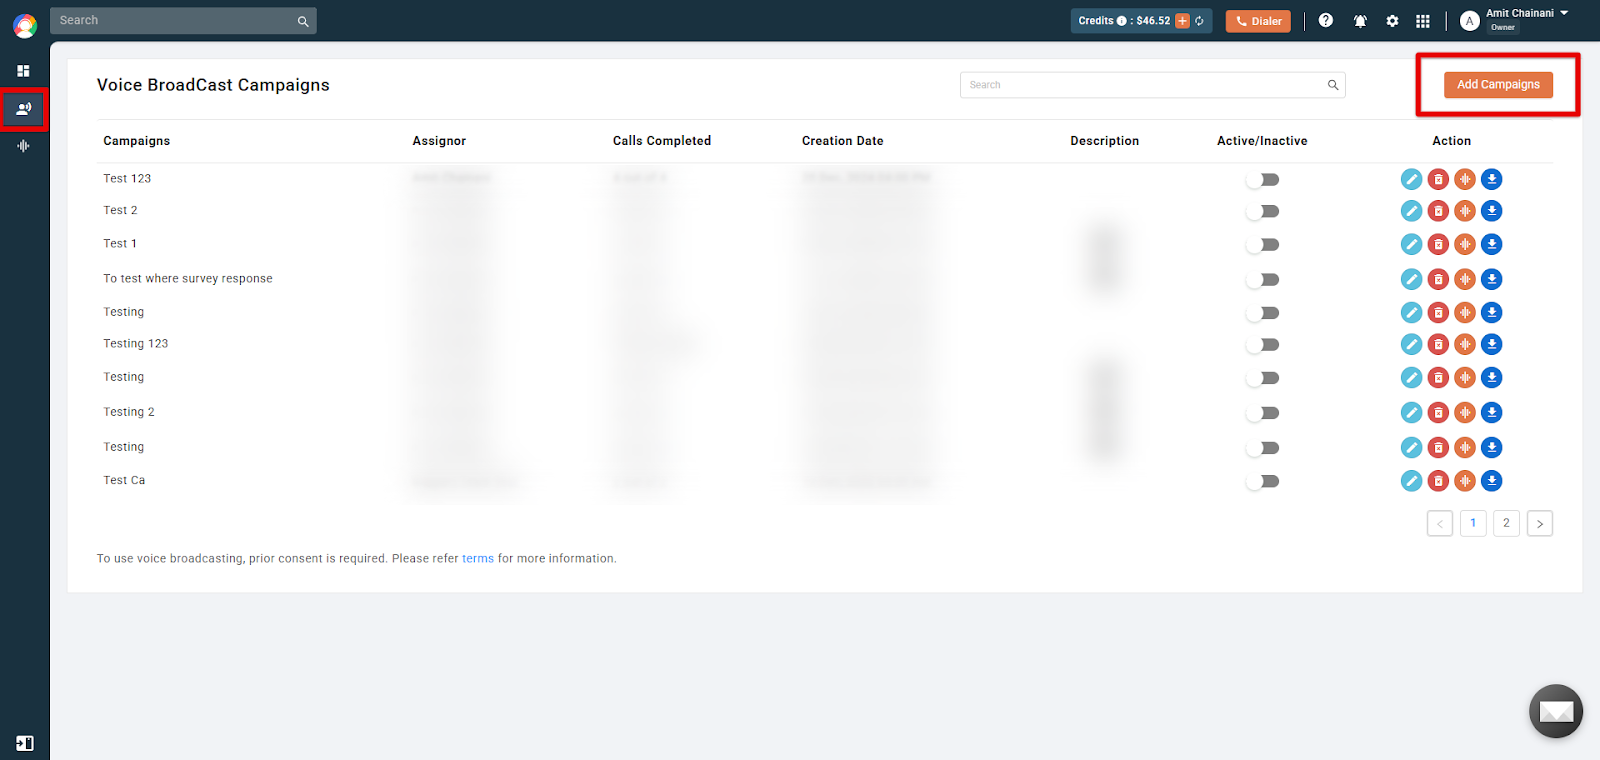
Task: Toggle active switch for Test 1
Action: point(1263,245)
